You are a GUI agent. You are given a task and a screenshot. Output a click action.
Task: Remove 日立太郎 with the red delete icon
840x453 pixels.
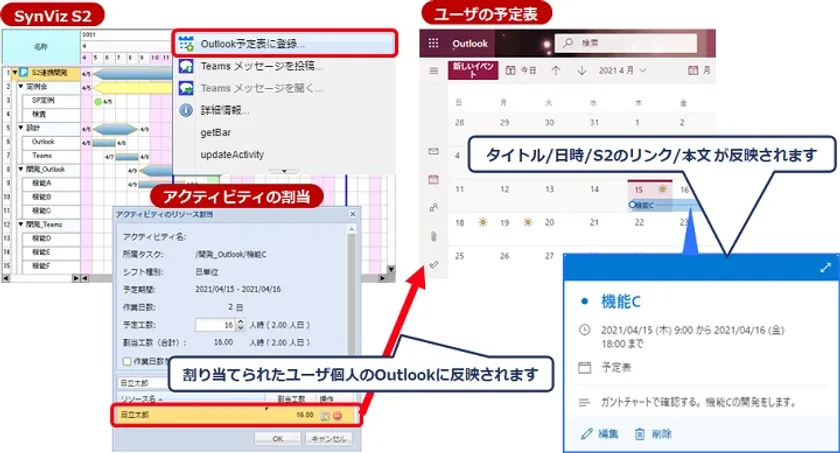pos(338,416)
